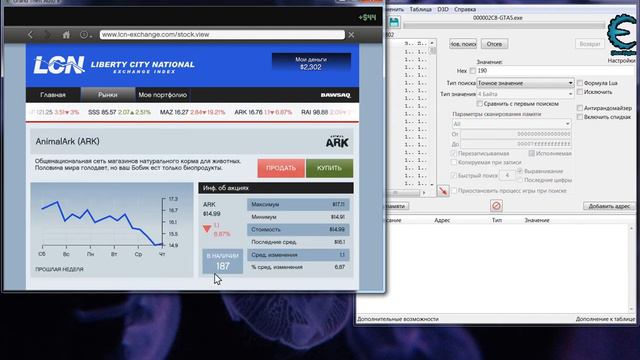The width and height of the screenshot is (640, 360).
Task: Go forward in the in-game browser
Action: [47, 35]
